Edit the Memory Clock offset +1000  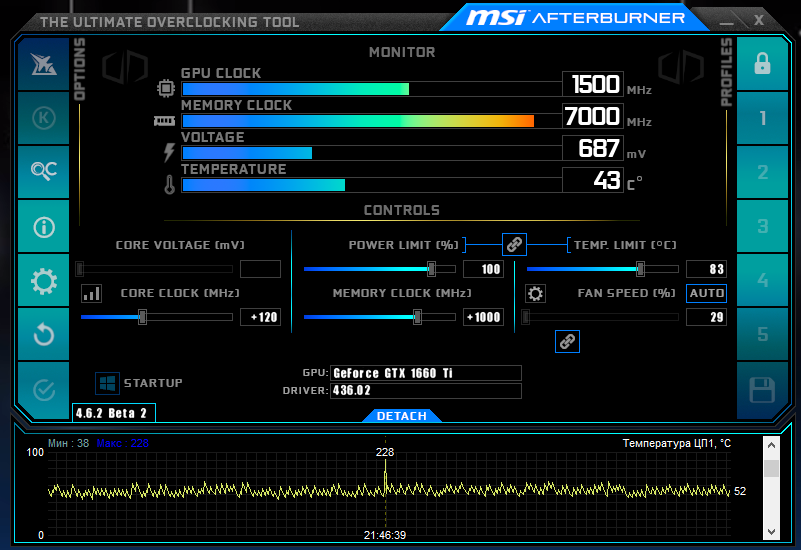(x=483, y=317)
